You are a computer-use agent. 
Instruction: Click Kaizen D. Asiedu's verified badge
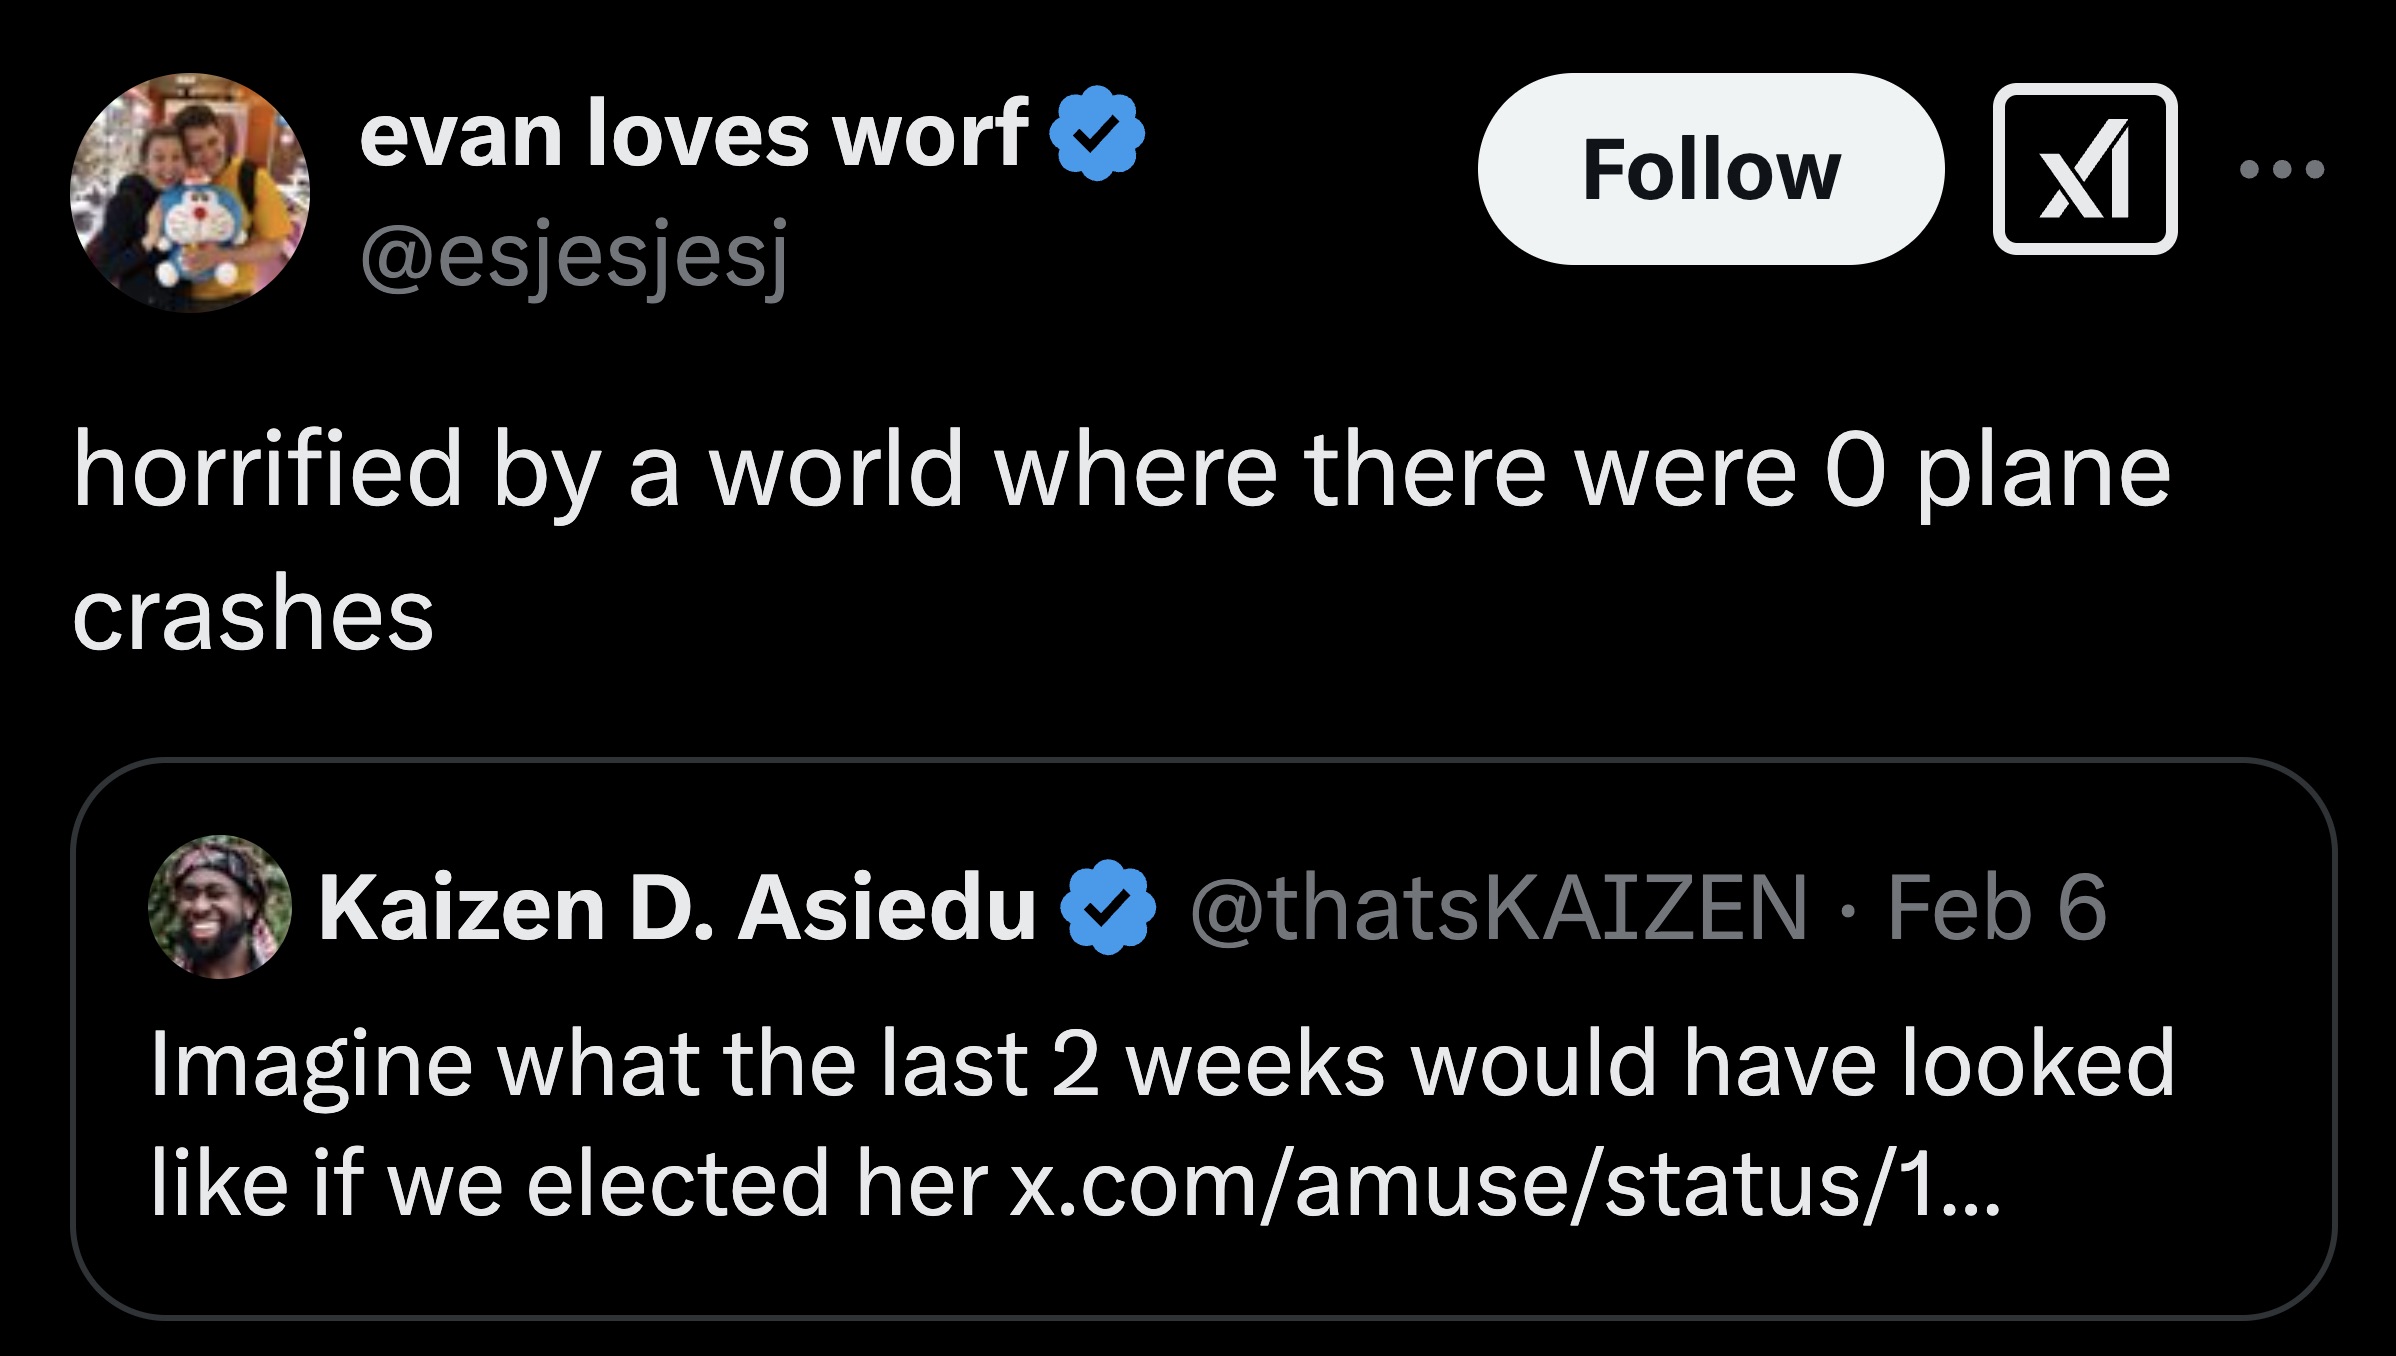1107,908
